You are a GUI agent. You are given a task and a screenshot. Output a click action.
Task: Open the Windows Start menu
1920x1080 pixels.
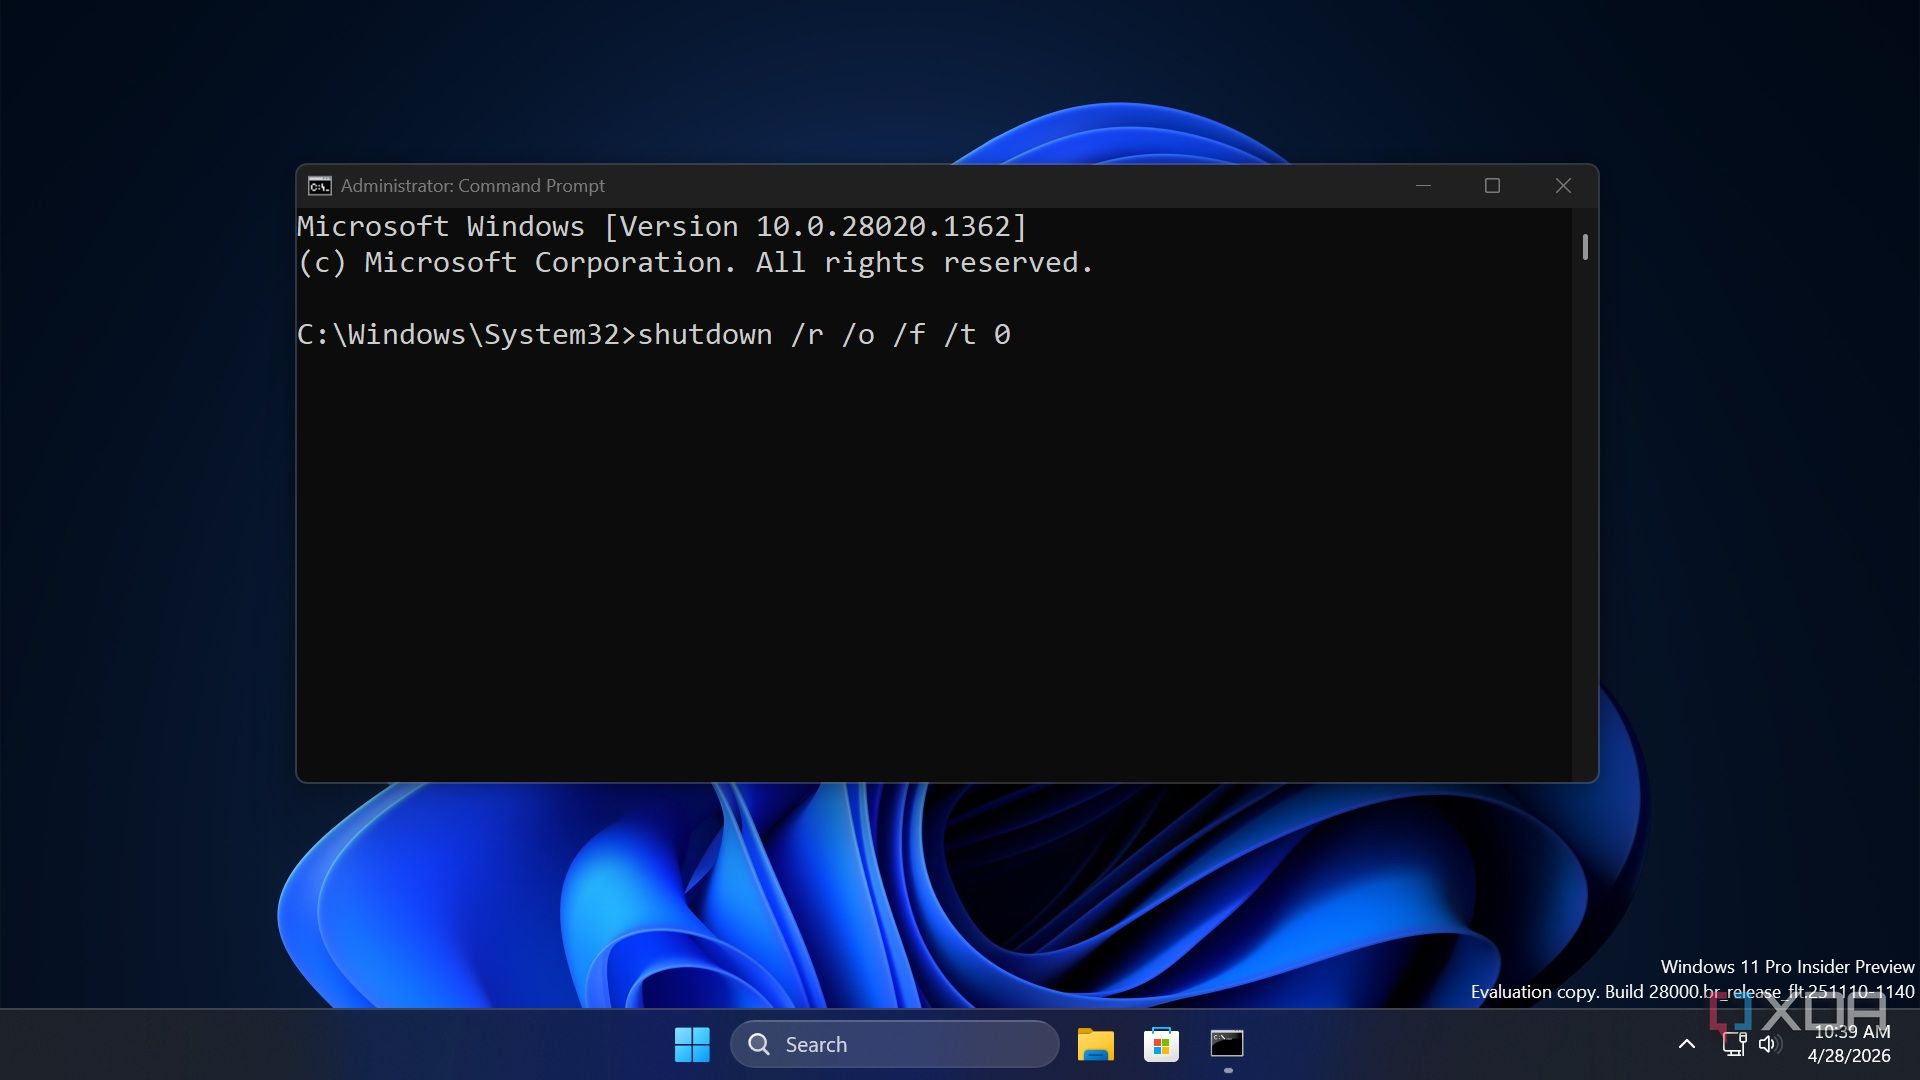[692, 1044]
